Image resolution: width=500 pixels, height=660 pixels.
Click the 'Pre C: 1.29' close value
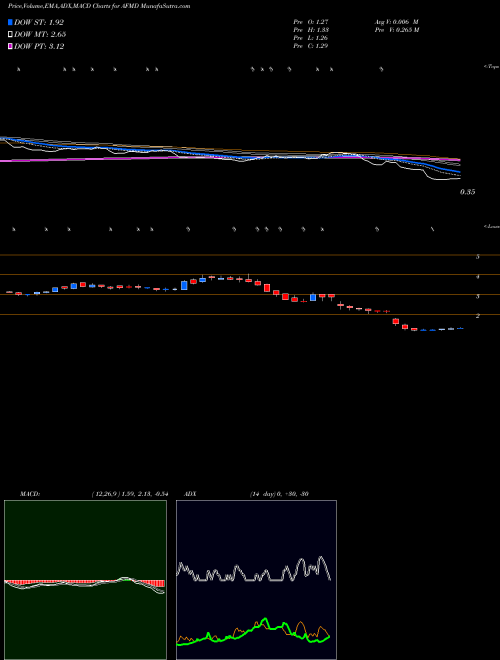click(311, 46)
